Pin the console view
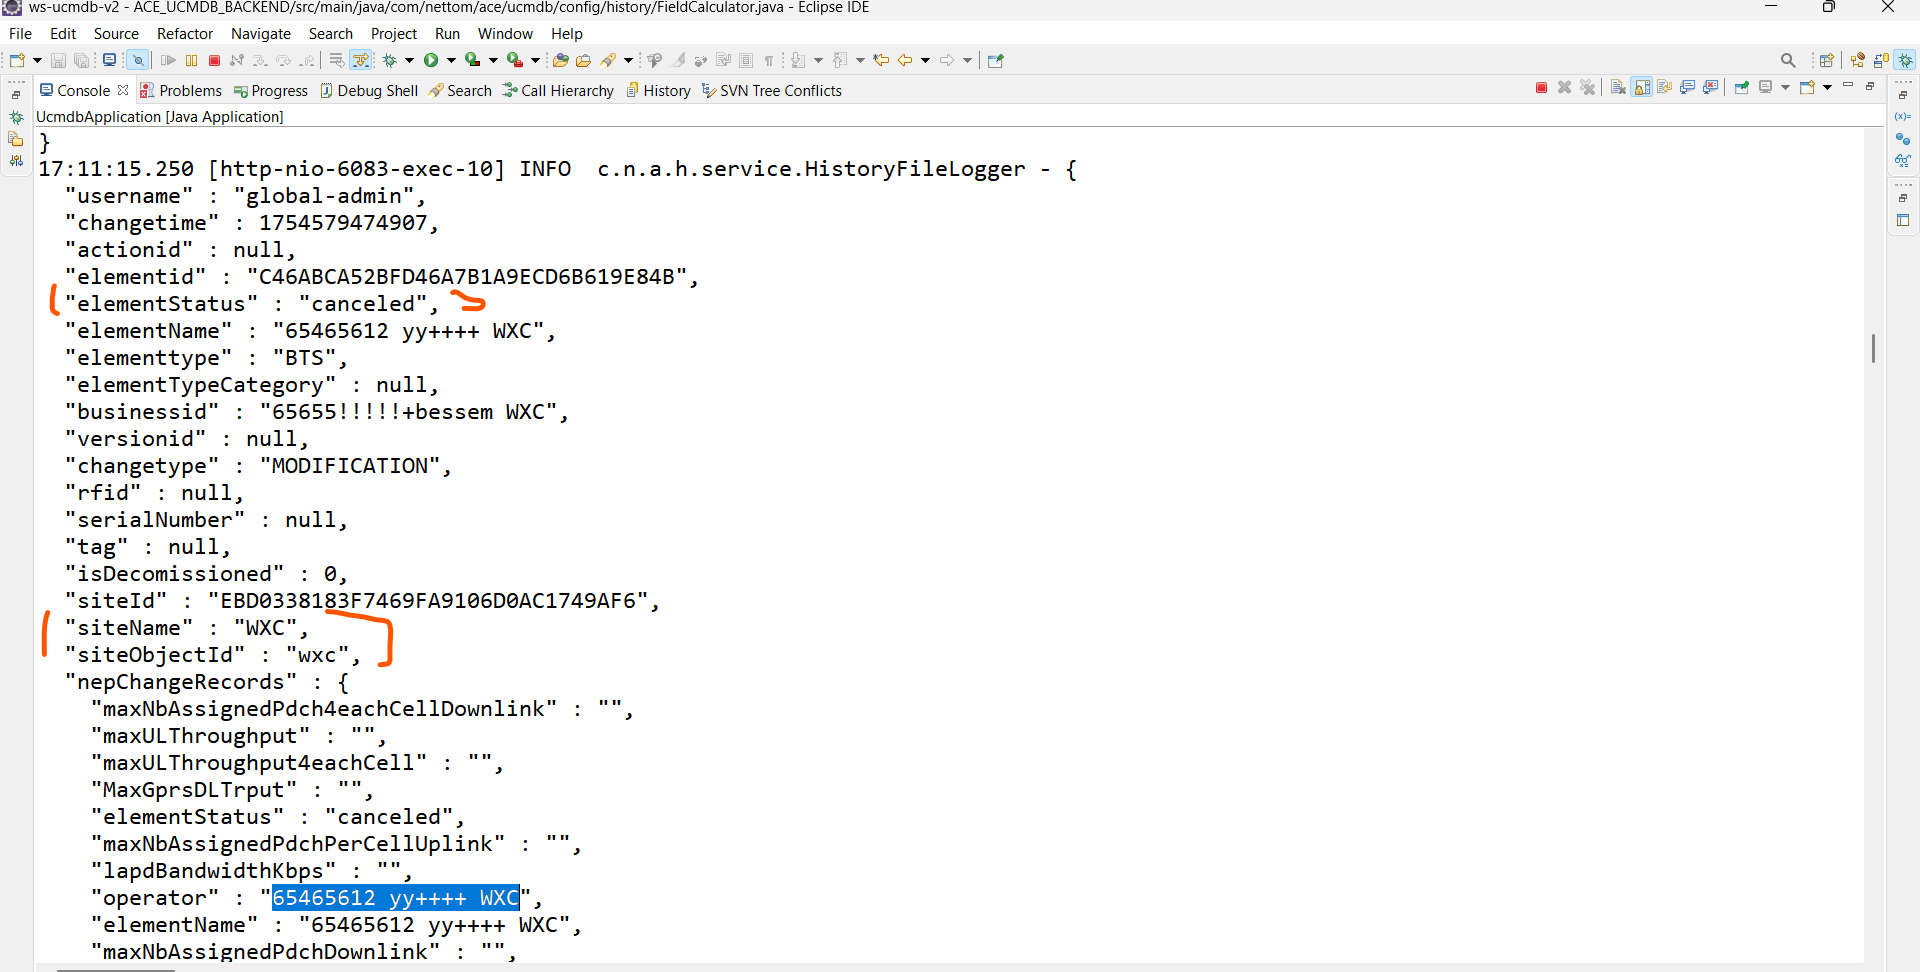This screenshot has width=1920, height=972. point(1741,88)
